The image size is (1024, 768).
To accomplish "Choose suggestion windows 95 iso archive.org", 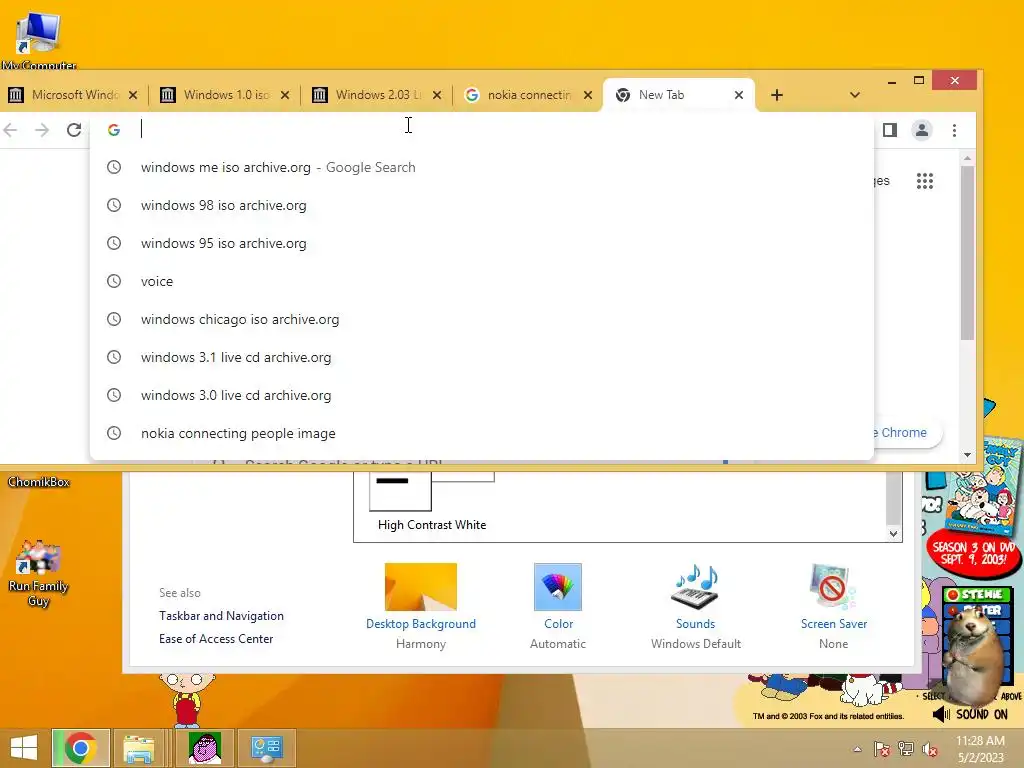I will pos(481,243).
